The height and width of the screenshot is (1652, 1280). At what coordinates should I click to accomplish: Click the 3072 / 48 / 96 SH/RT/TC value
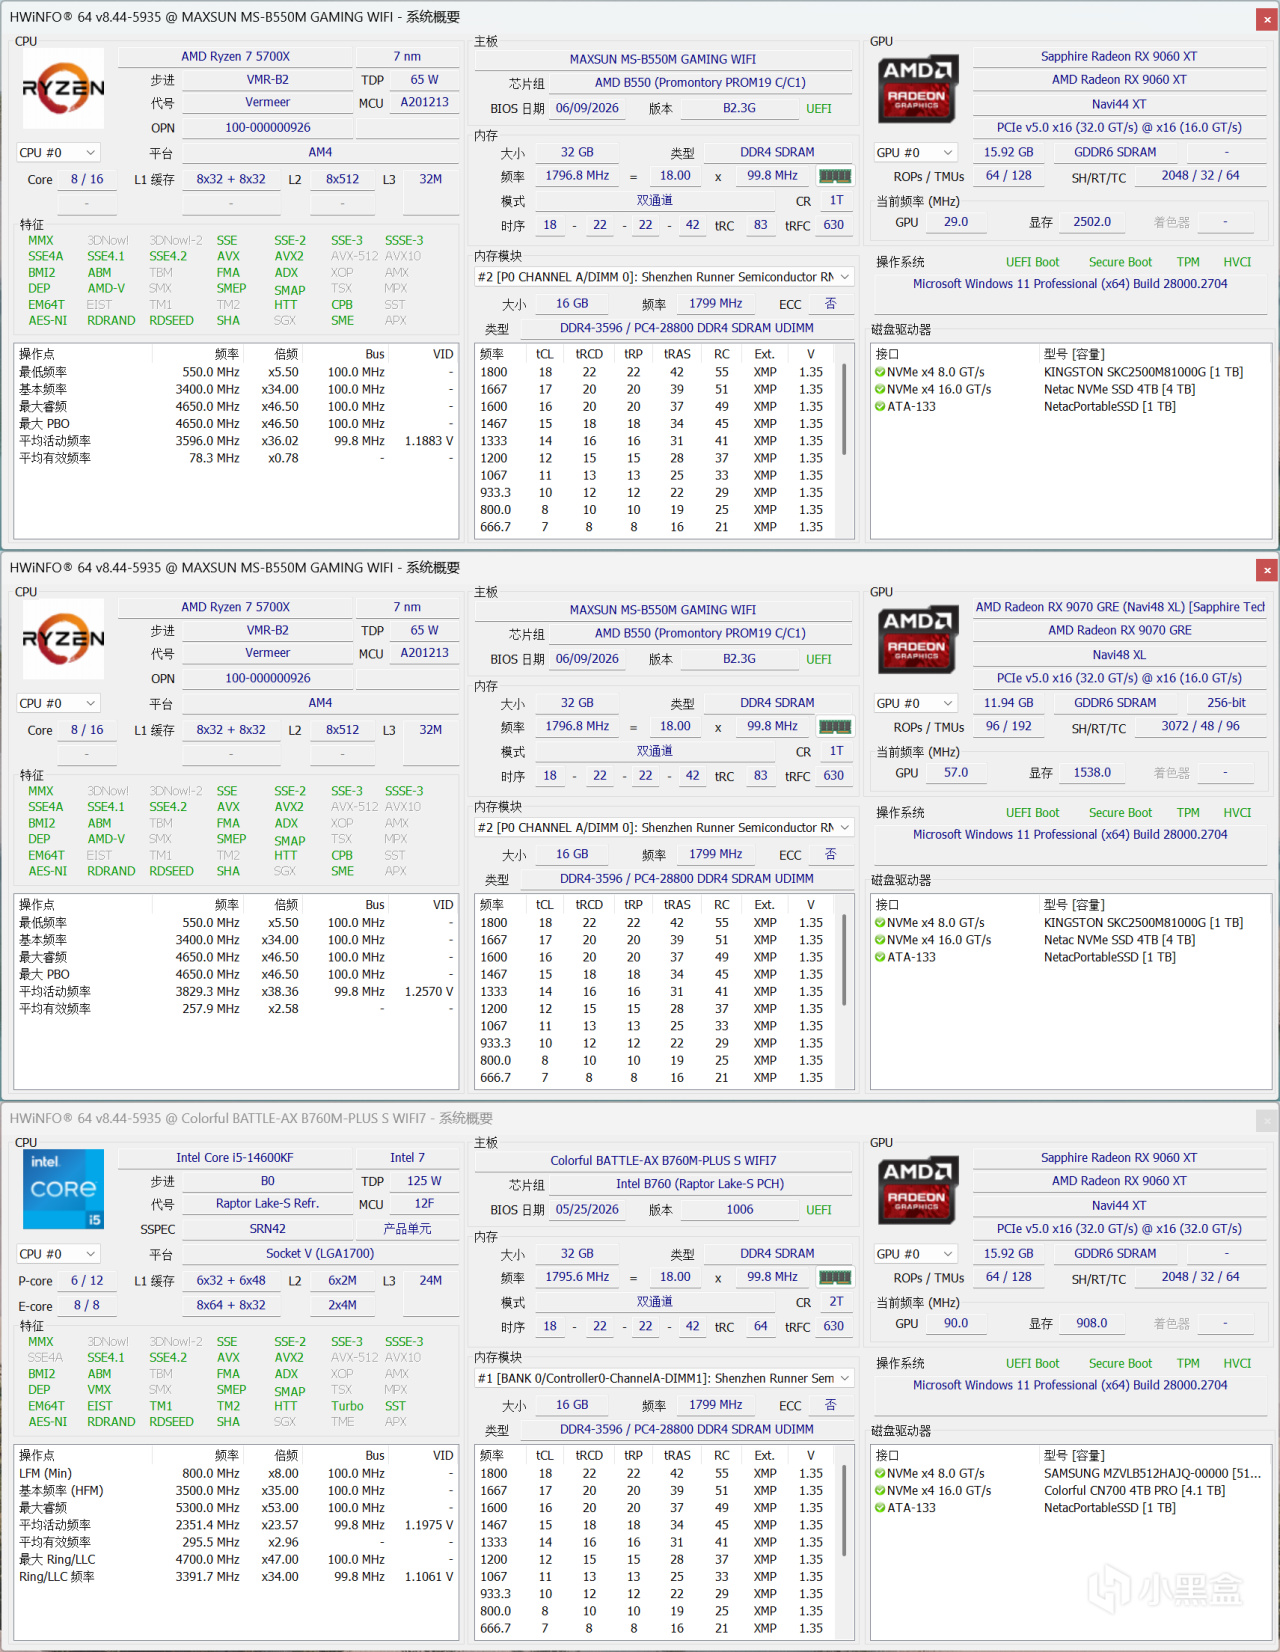pos(1200,727)
